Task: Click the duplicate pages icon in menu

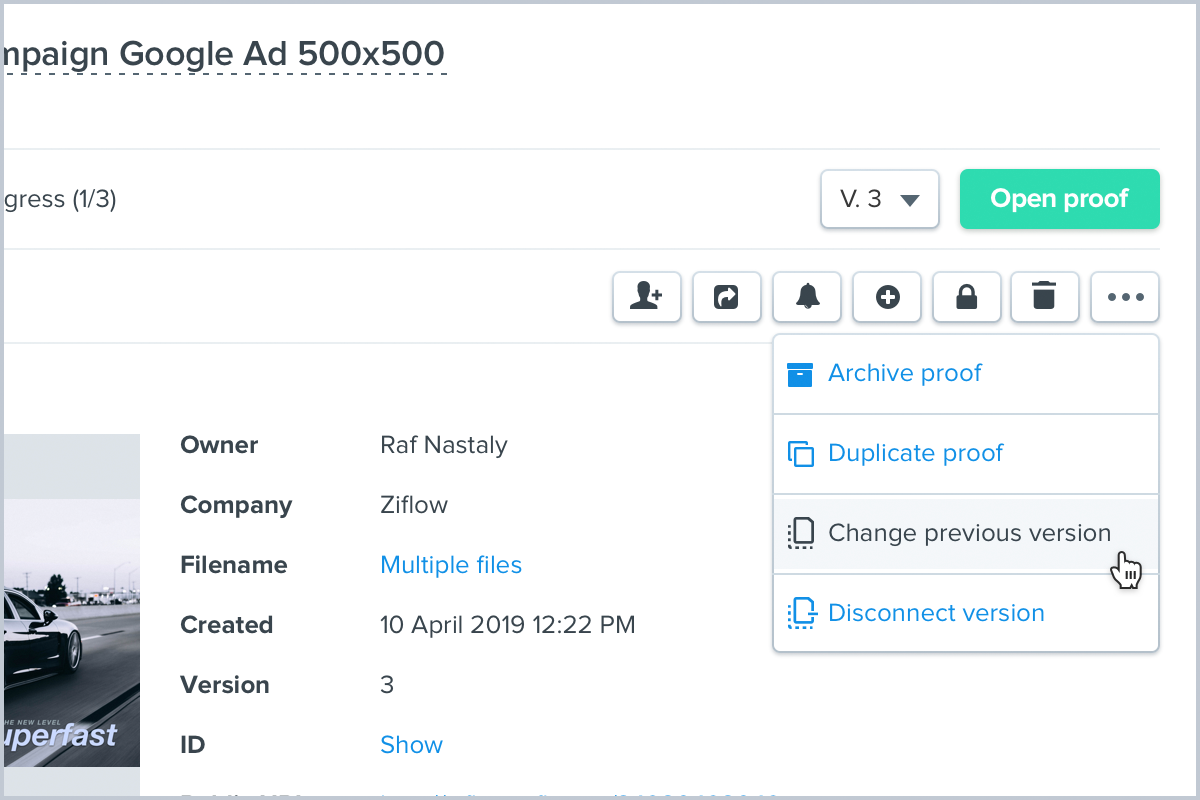Action: 800,454
